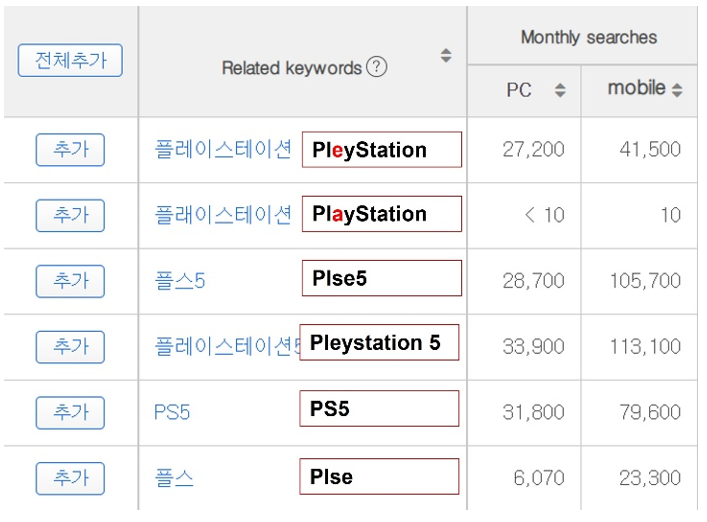Select the mobile value 10 in the 플래이스테이션 row
The image size is (707, 522).
(x=670, y=215)
